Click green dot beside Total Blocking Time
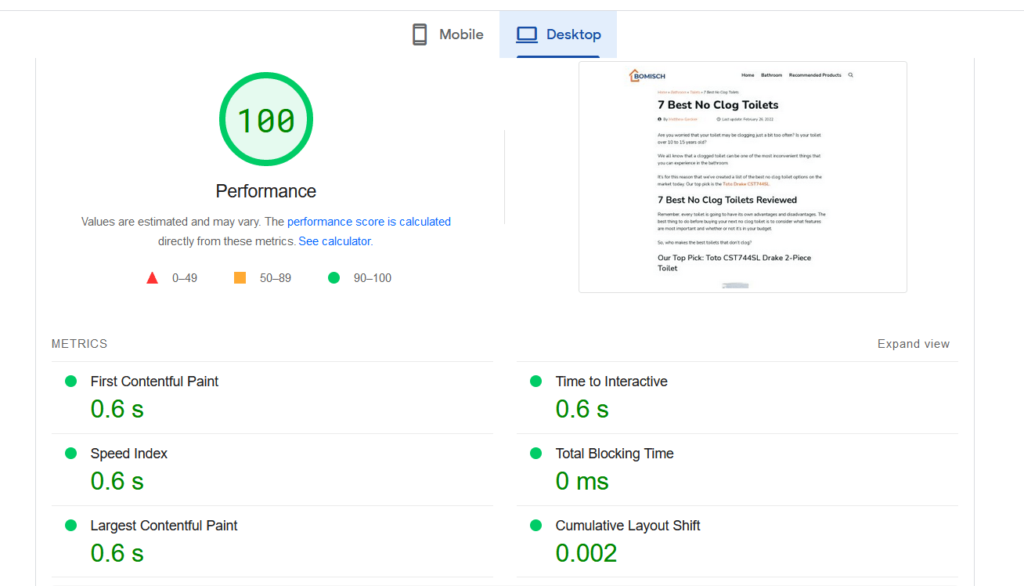The width and height of the screenshot is (1024, 586). click(536, 453)
